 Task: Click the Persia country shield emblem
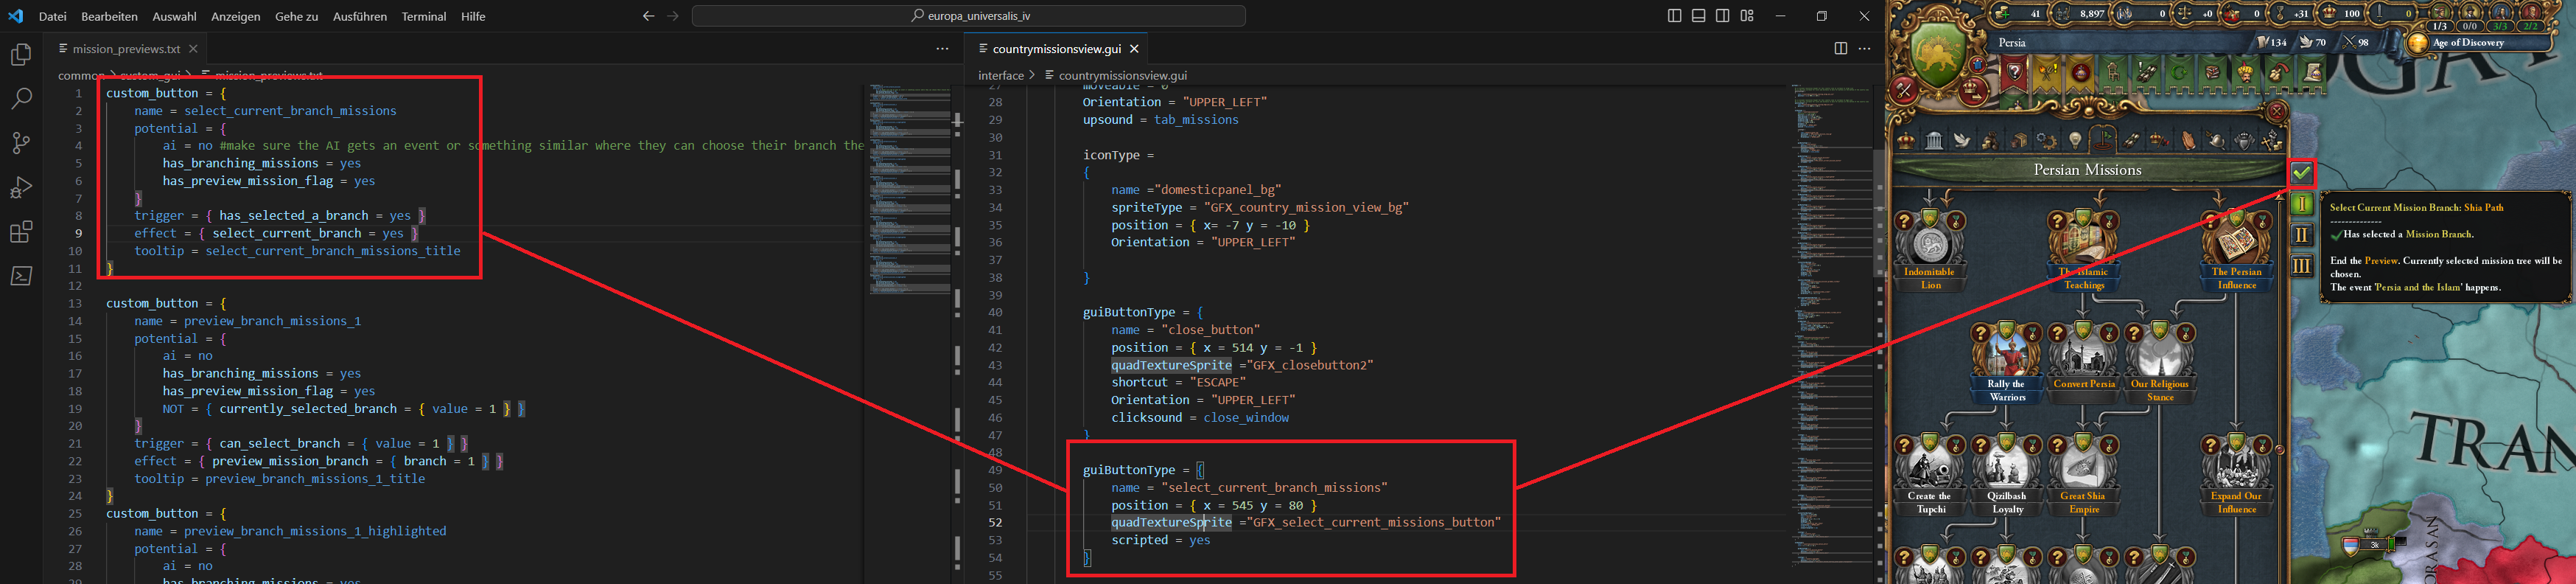coord(1939,52)
